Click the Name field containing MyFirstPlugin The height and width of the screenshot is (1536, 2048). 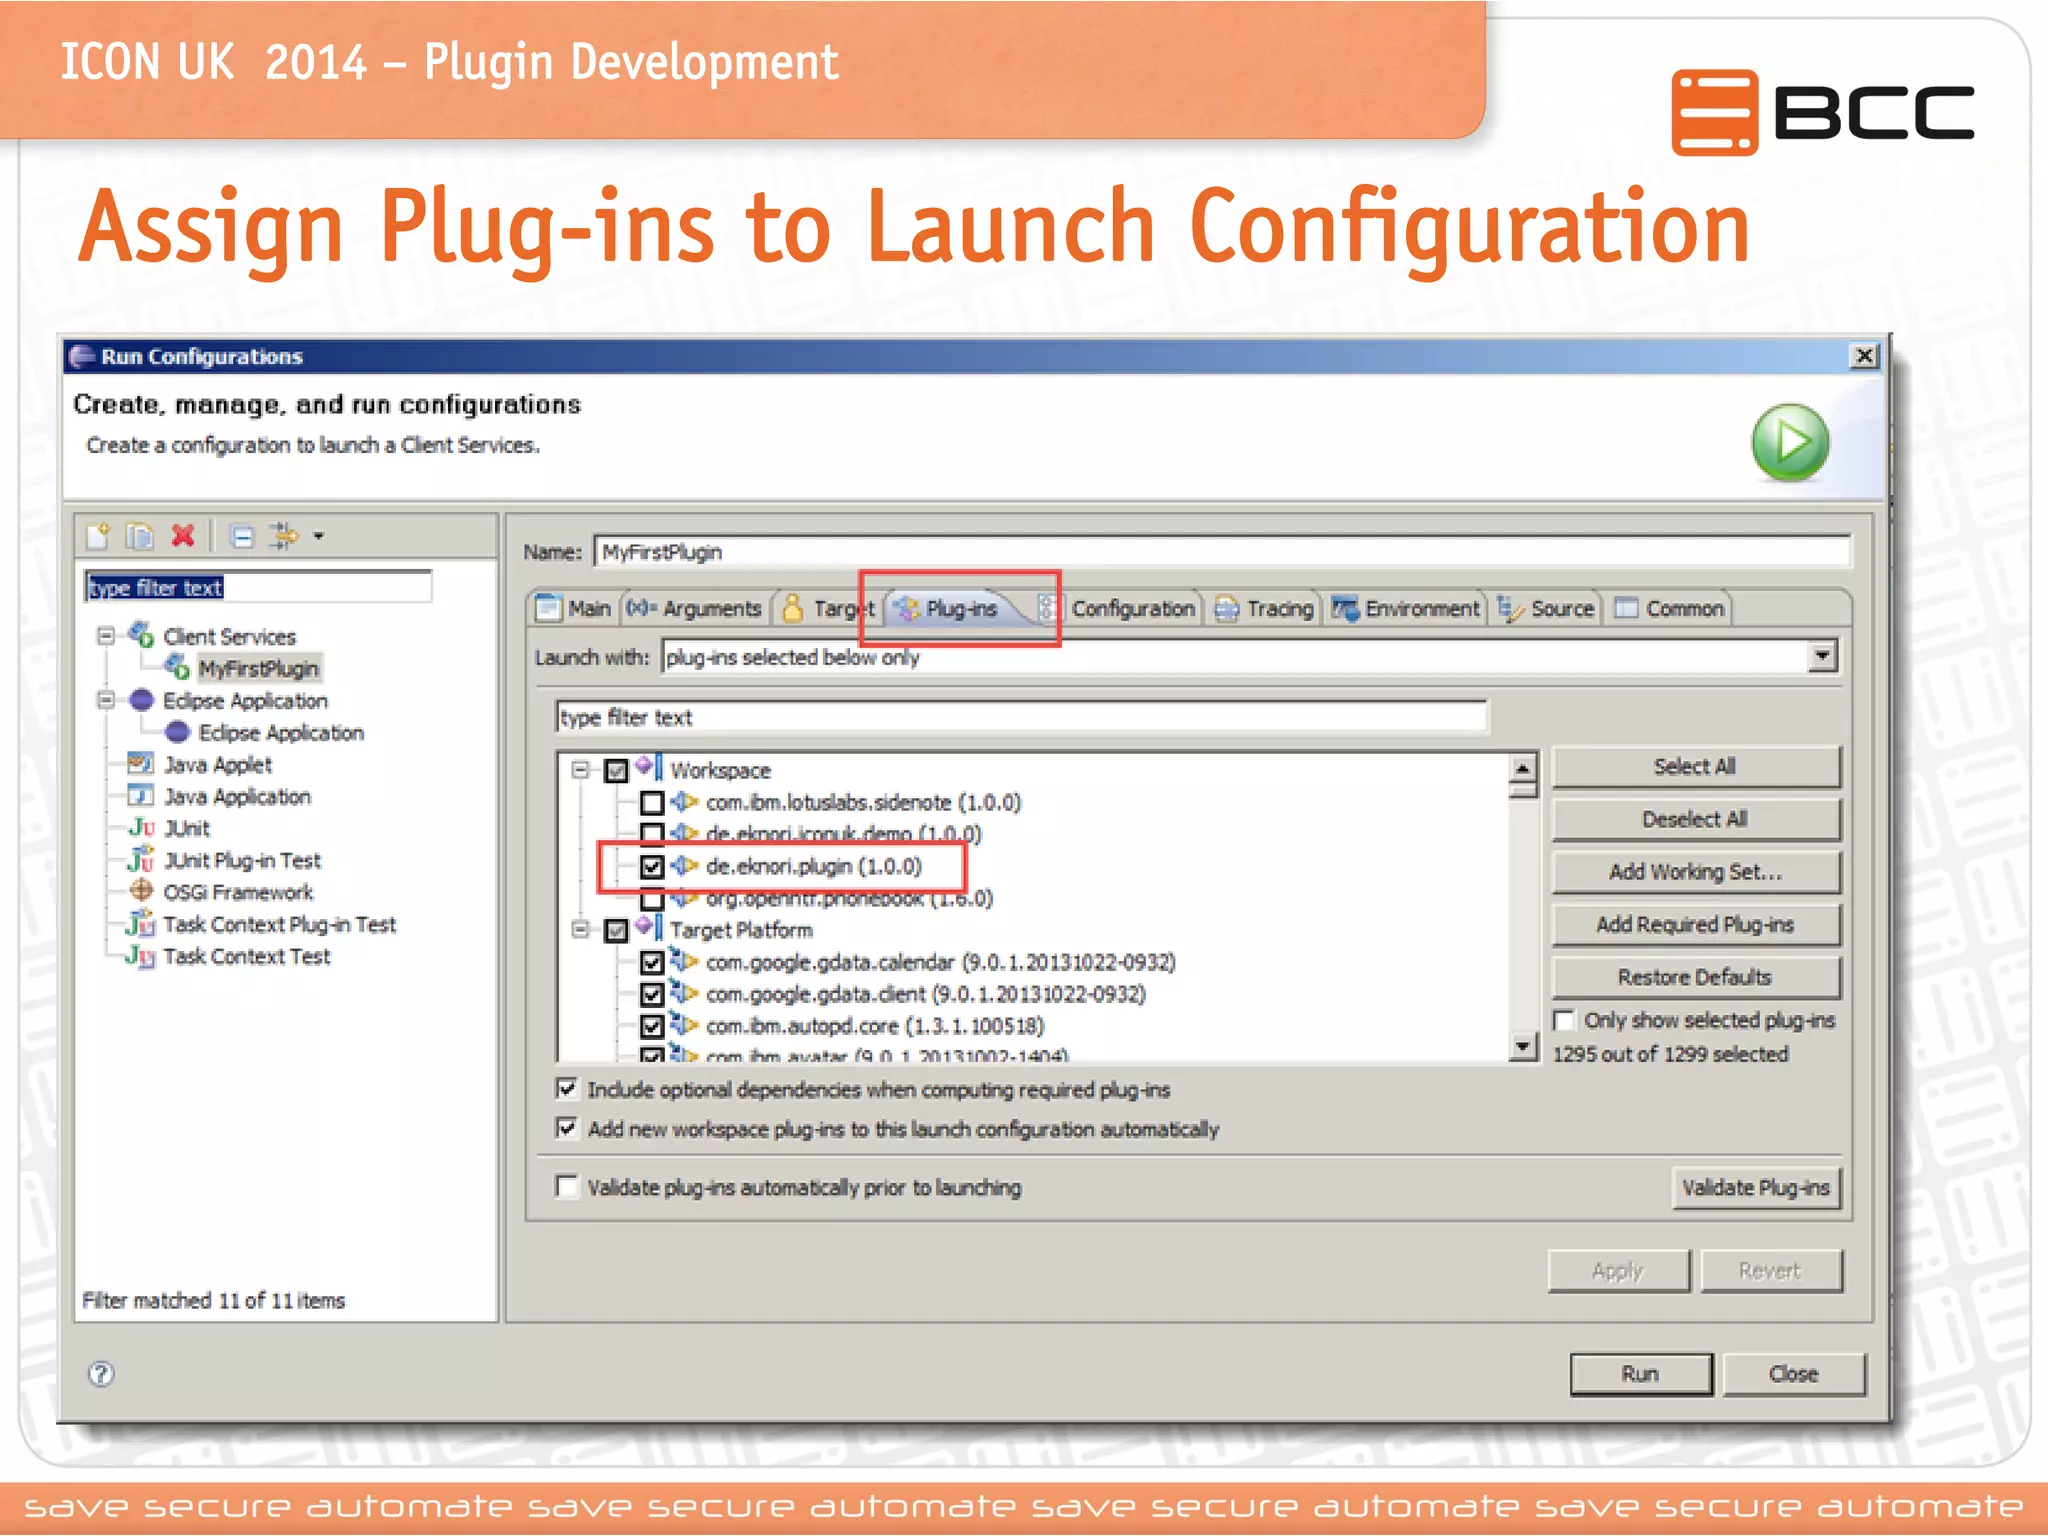pyautogui.click(x=1222, y=551)
